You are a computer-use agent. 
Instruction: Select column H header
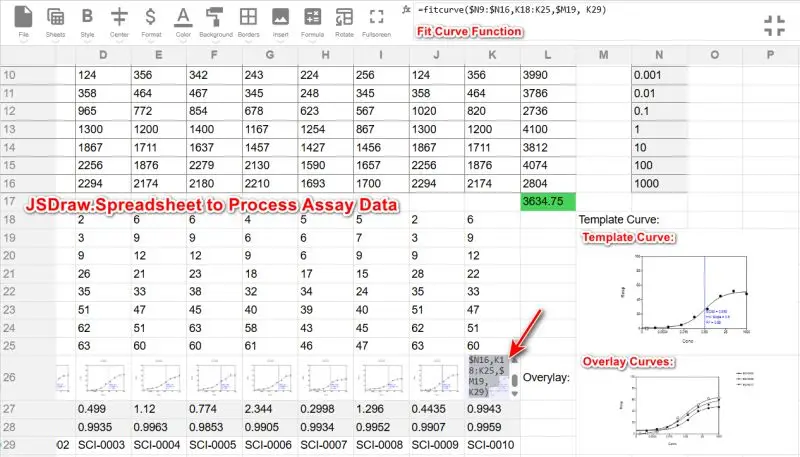[x=326, y=55]
